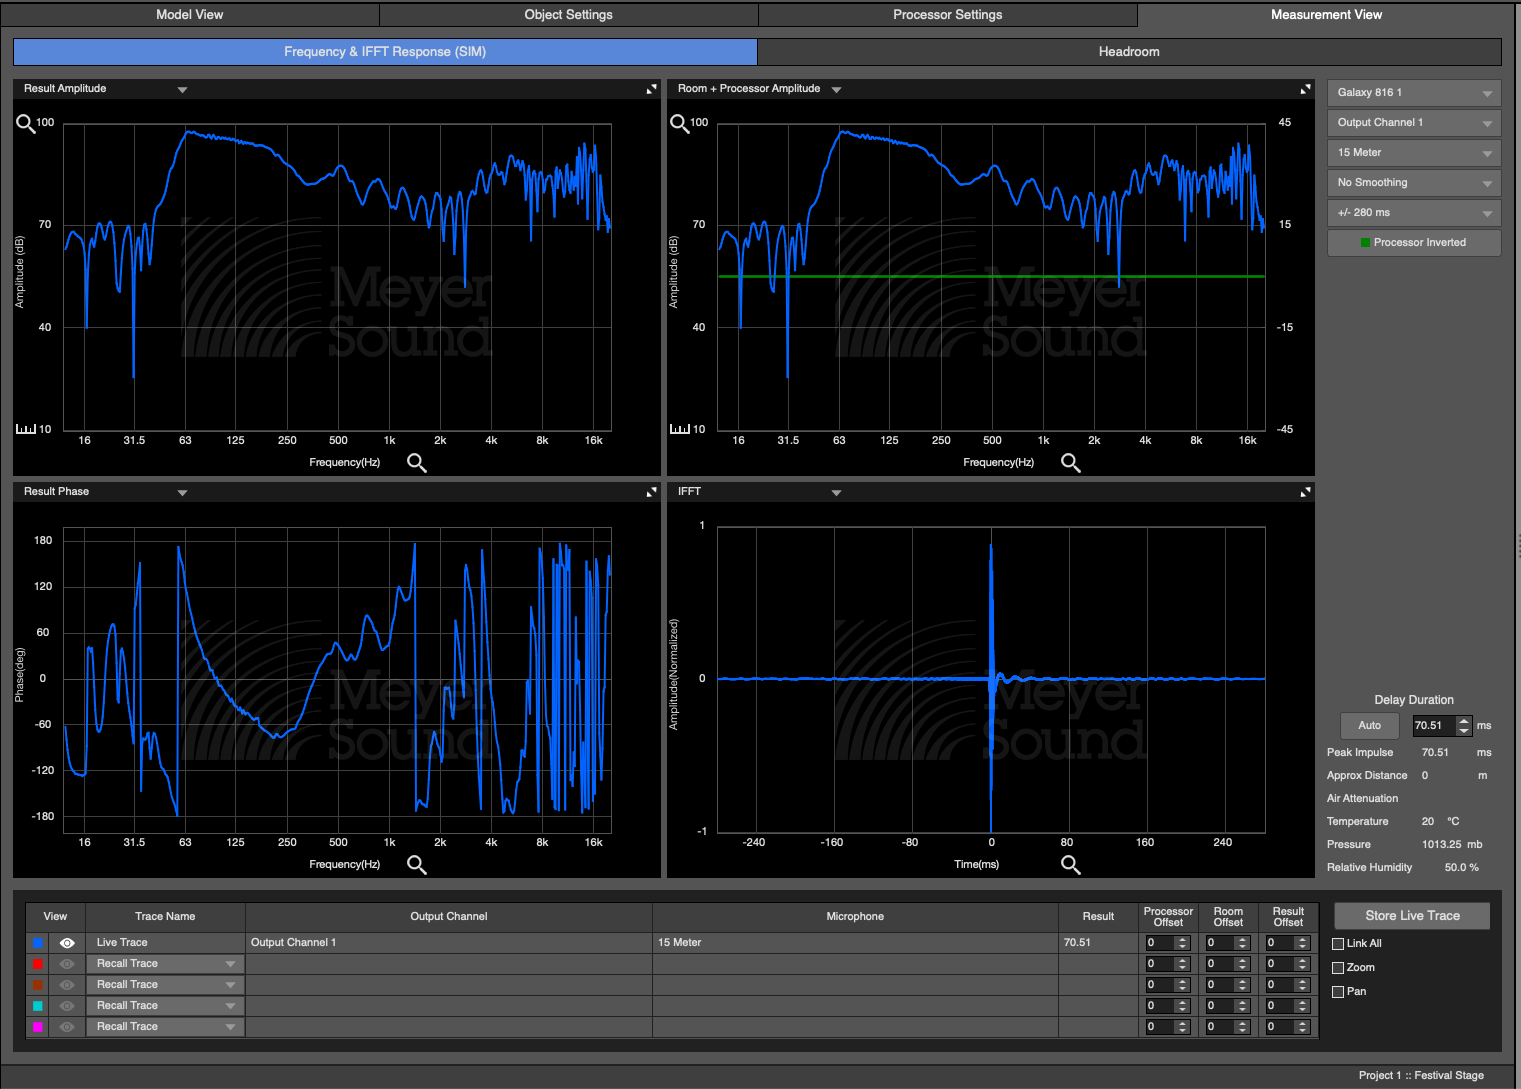1521x1089 pixels.
Task: Open the IFFT view dropdown
Action: click(836, 493)
